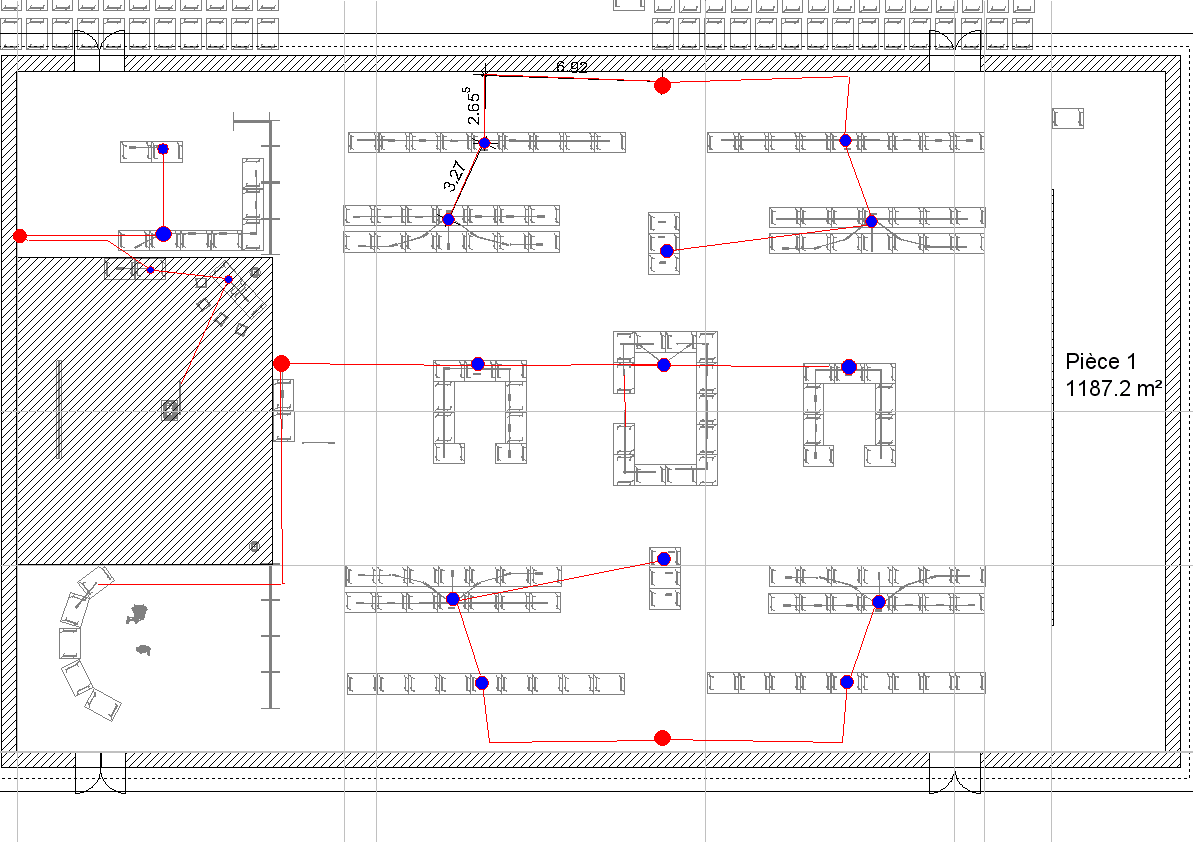Select the "Pièce 1" room label

pos(1101,361)
